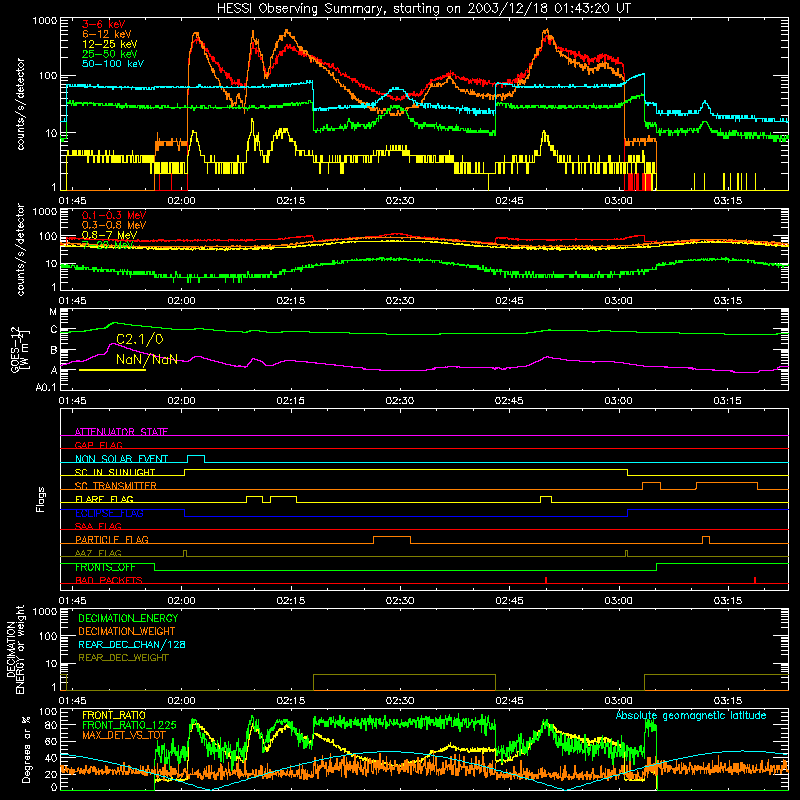The height and width of the screenshot is (800, 800).
Task: Select the BAD_PACKETS flag label
Action: coord(109,580)
